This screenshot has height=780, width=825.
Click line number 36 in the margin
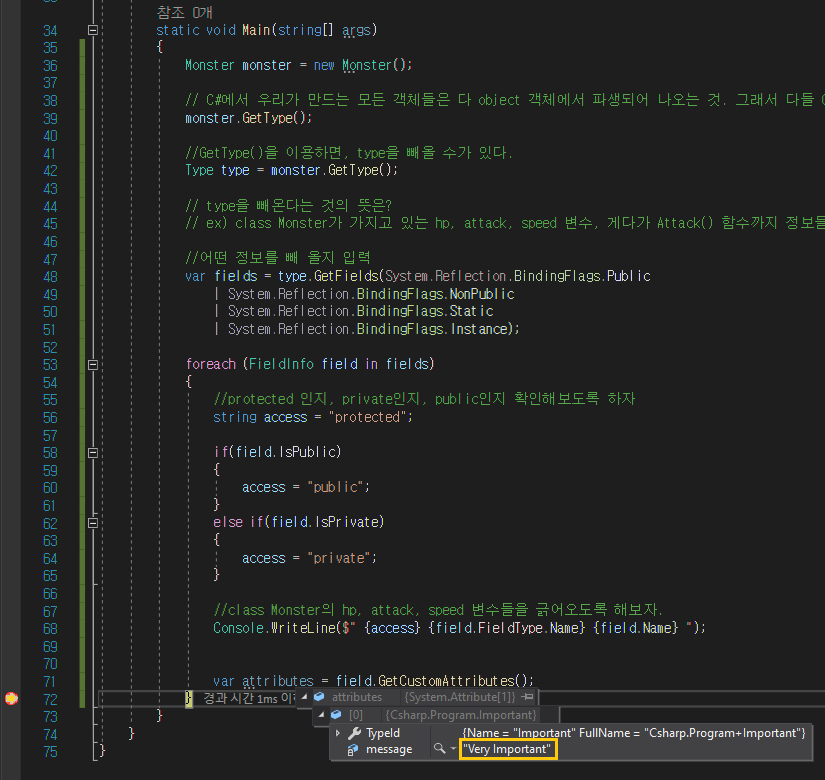point(50,66)
